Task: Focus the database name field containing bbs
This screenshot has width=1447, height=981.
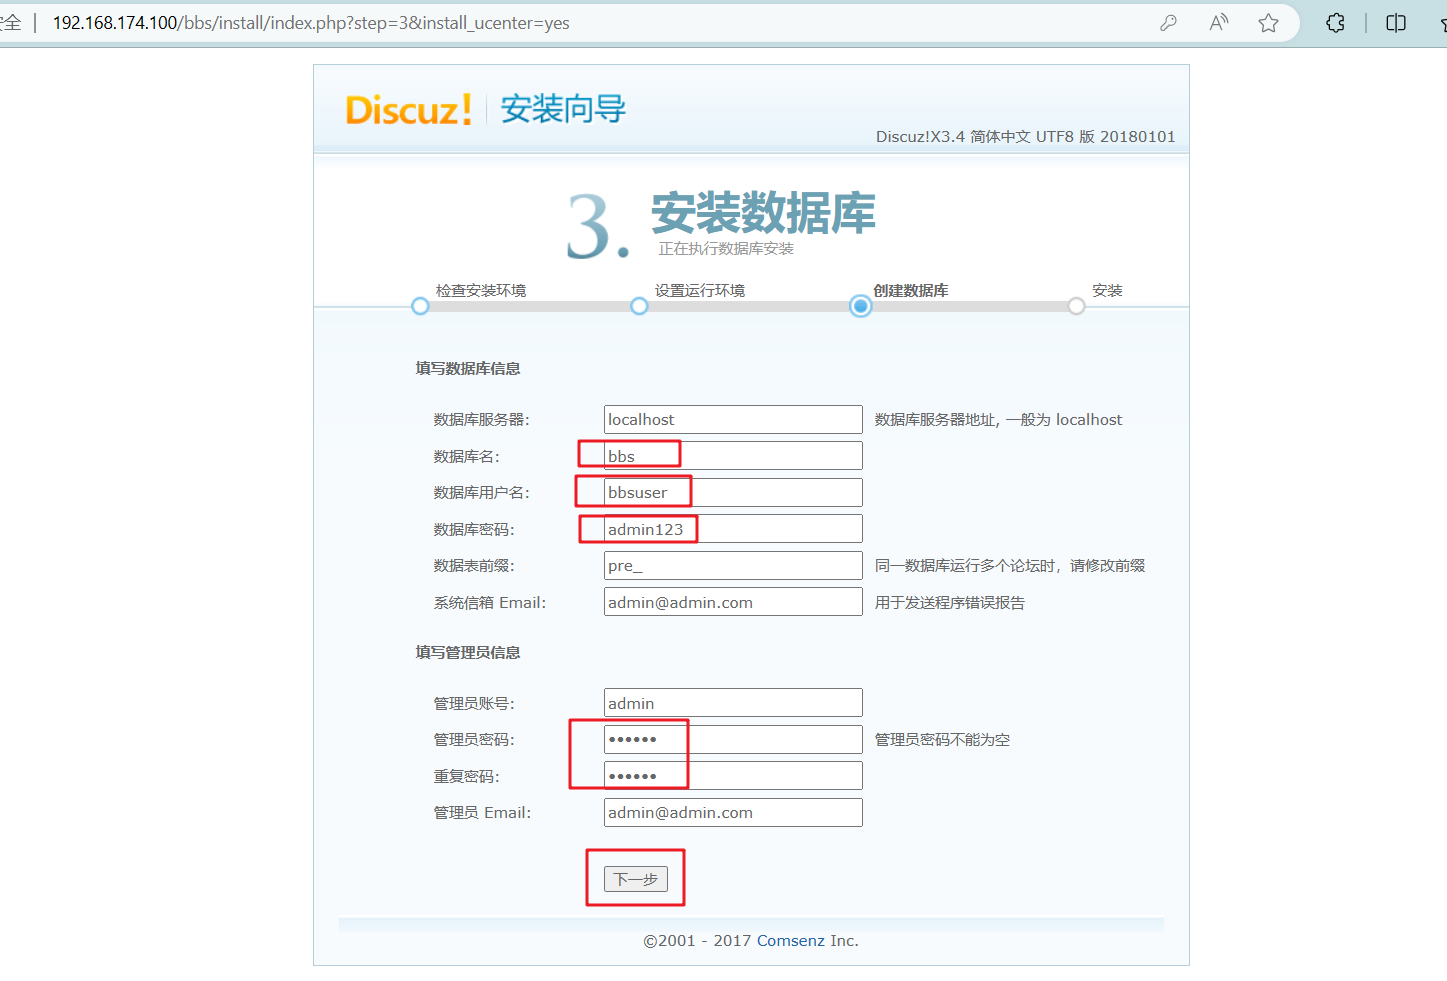Action: (x=733, y=456)
